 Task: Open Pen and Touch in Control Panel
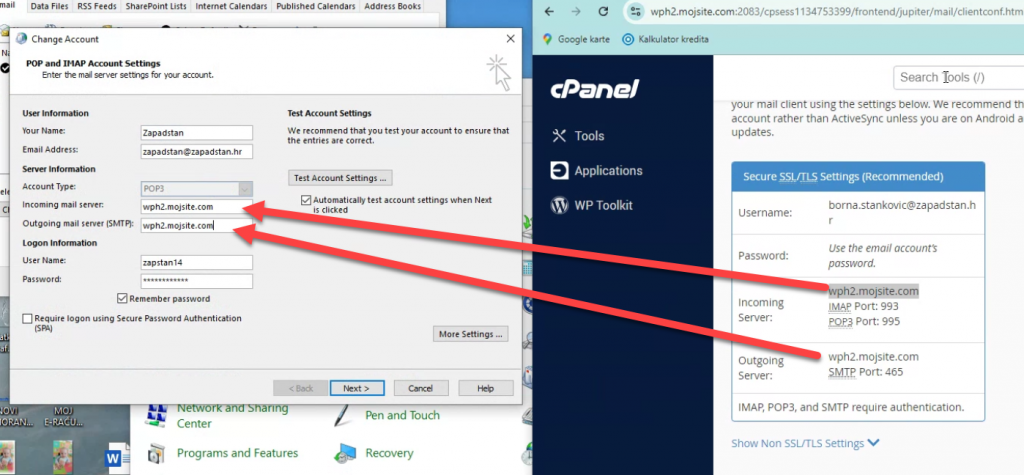[x=402, y=416]
